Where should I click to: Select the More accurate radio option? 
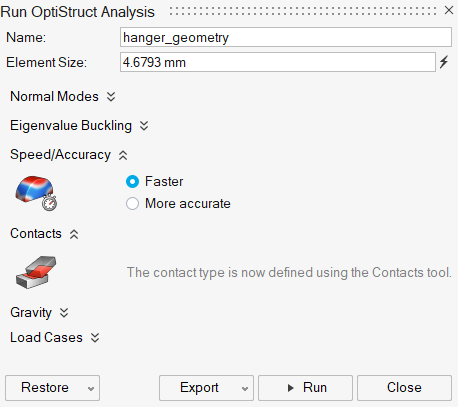[x=132, y=204]
